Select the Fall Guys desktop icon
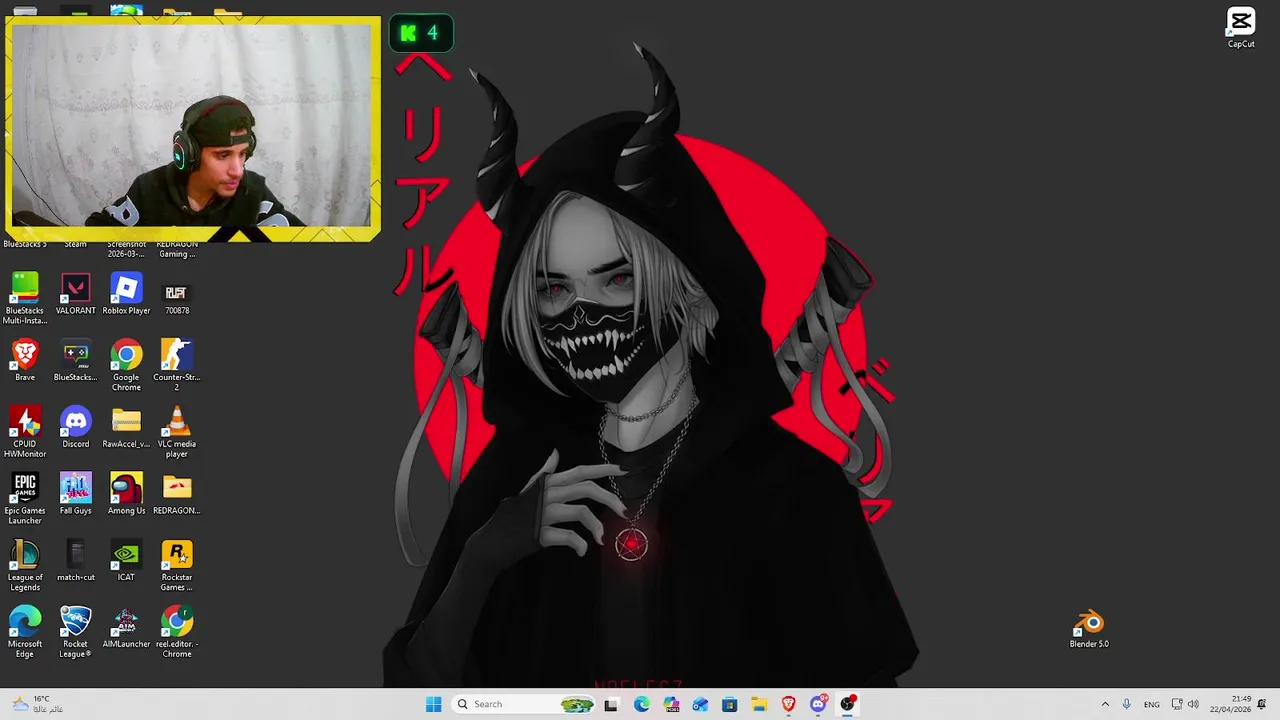Viewport: 1280px width, 720px height. click(x=76, y=494)
